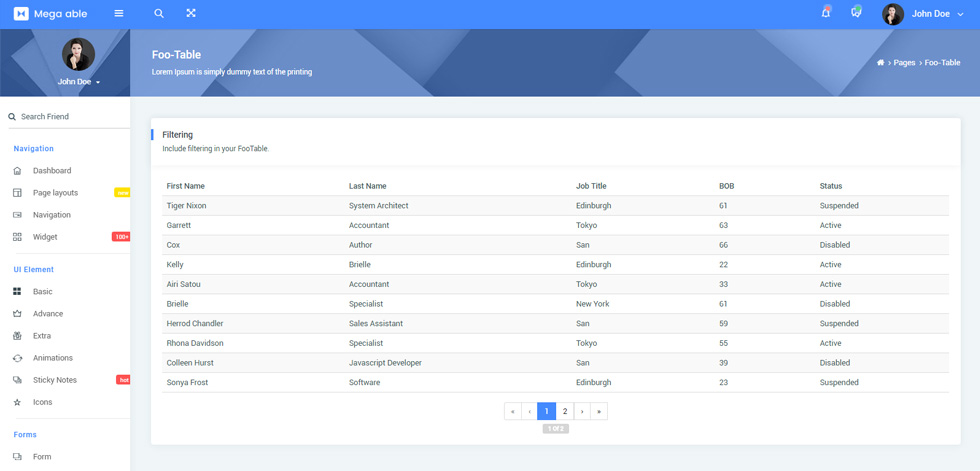This screenshot has height=471, width=980.
Task: Click the Navigation sidebar icon
Action: point(18,215)
